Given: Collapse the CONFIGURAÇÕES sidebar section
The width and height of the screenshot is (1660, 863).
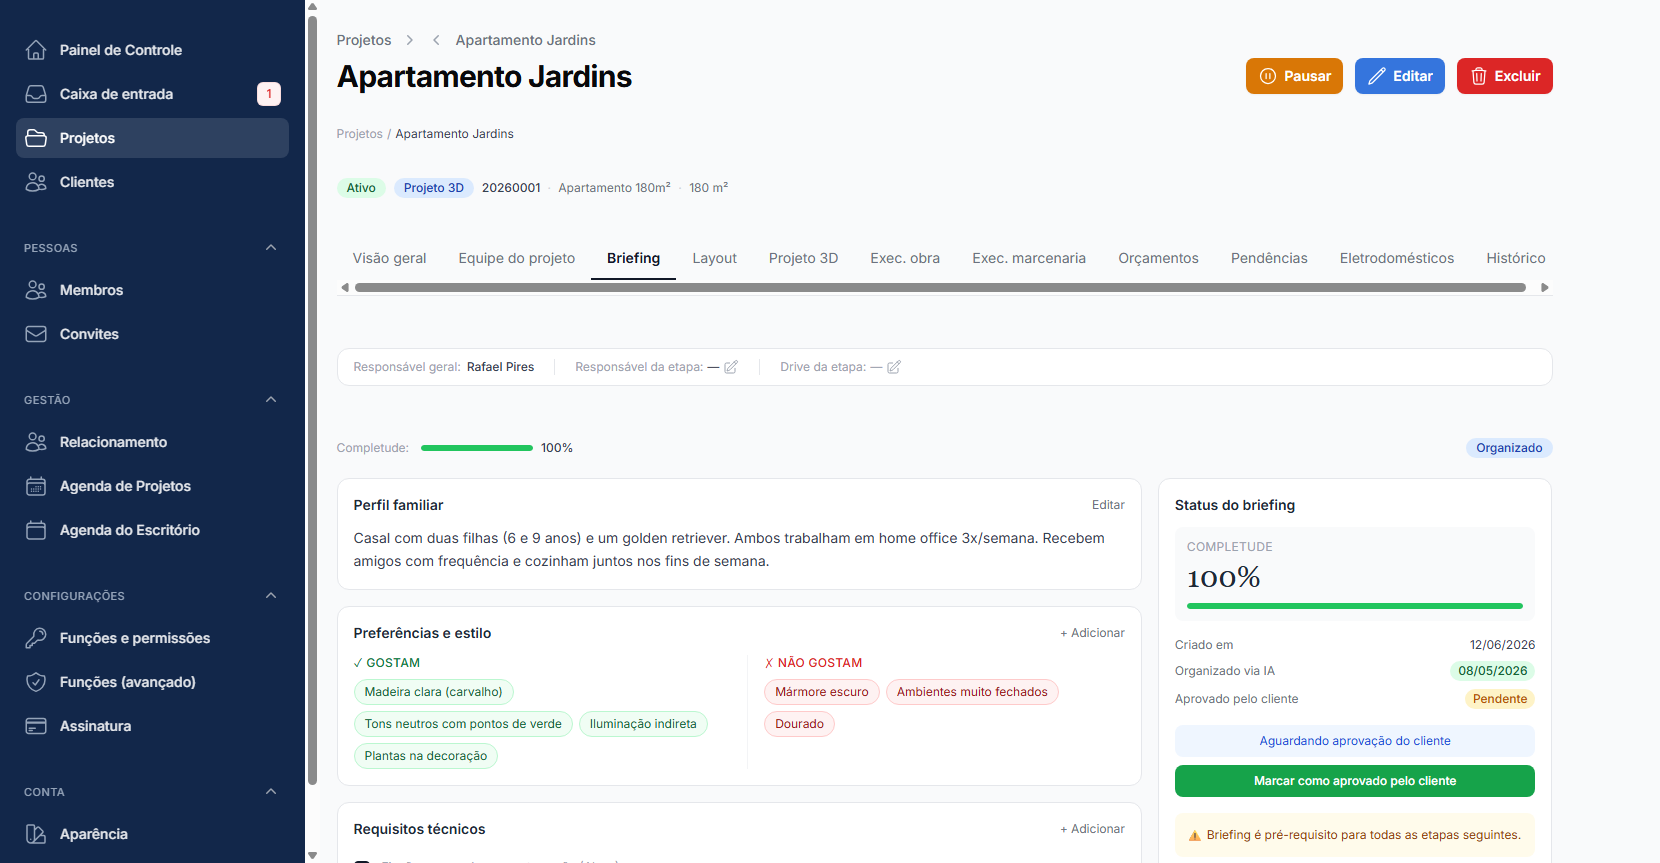Looking at the screenshot, I should [x=271, y=596].
